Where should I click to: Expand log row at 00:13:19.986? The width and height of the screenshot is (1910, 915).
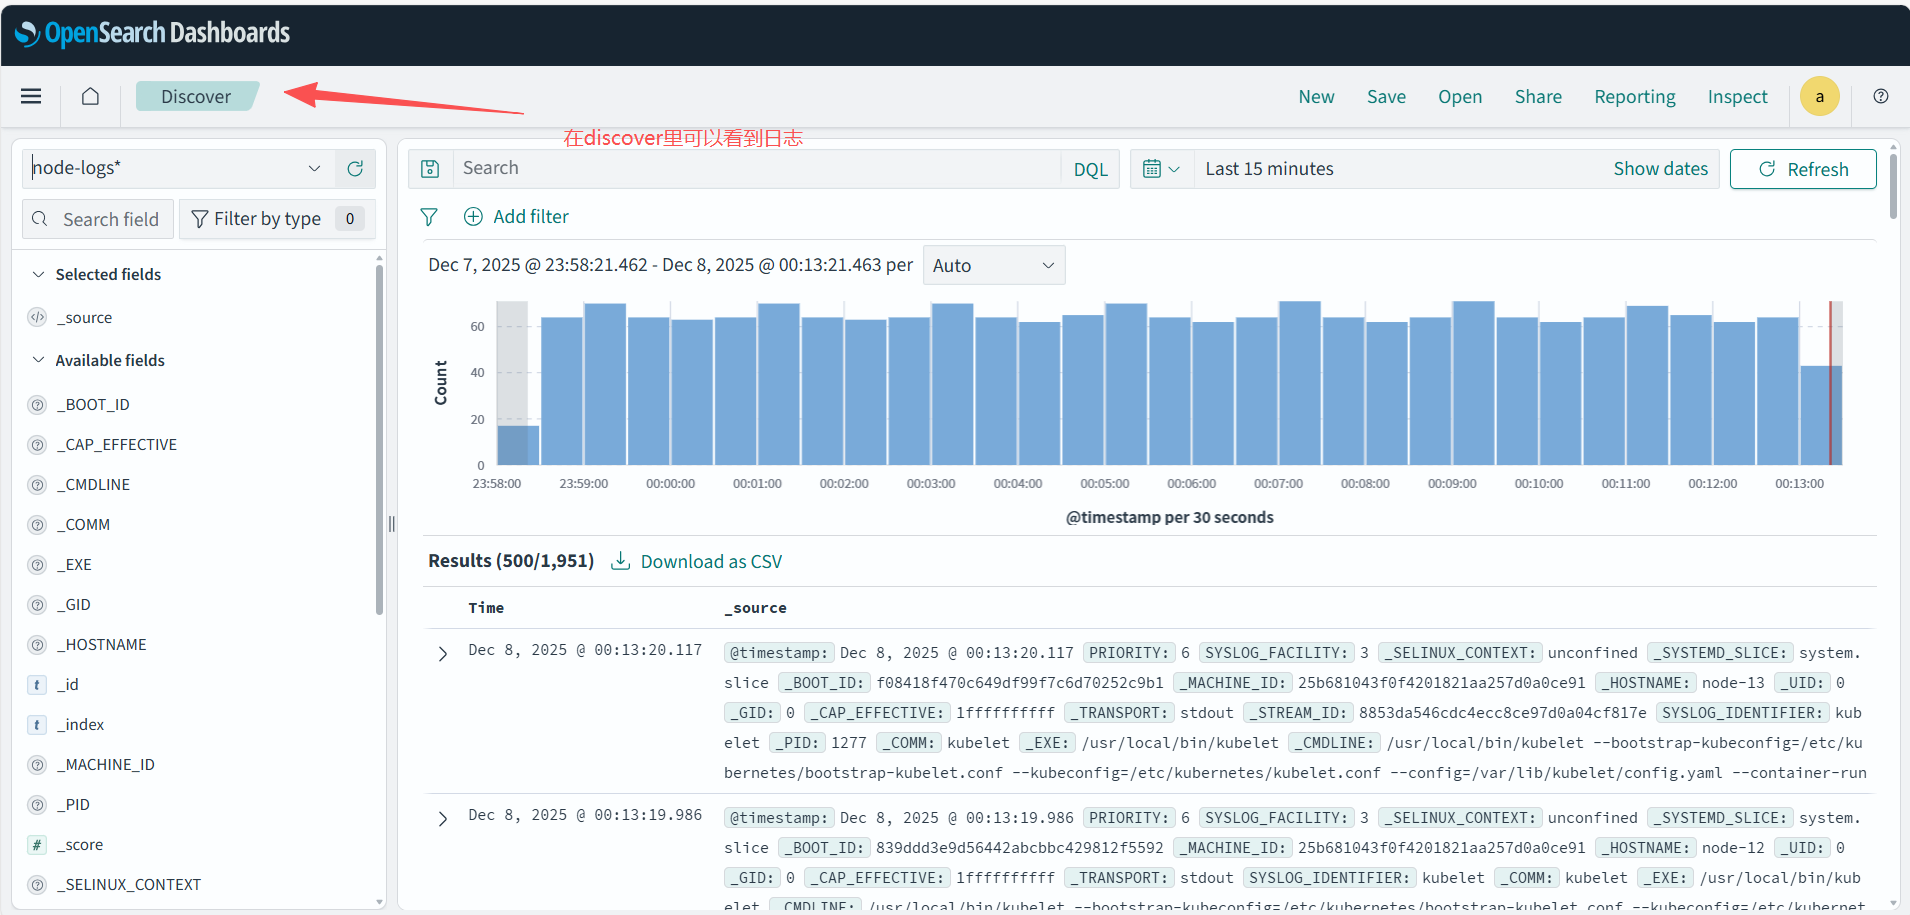pyautogui.click(x=443, y=819)
